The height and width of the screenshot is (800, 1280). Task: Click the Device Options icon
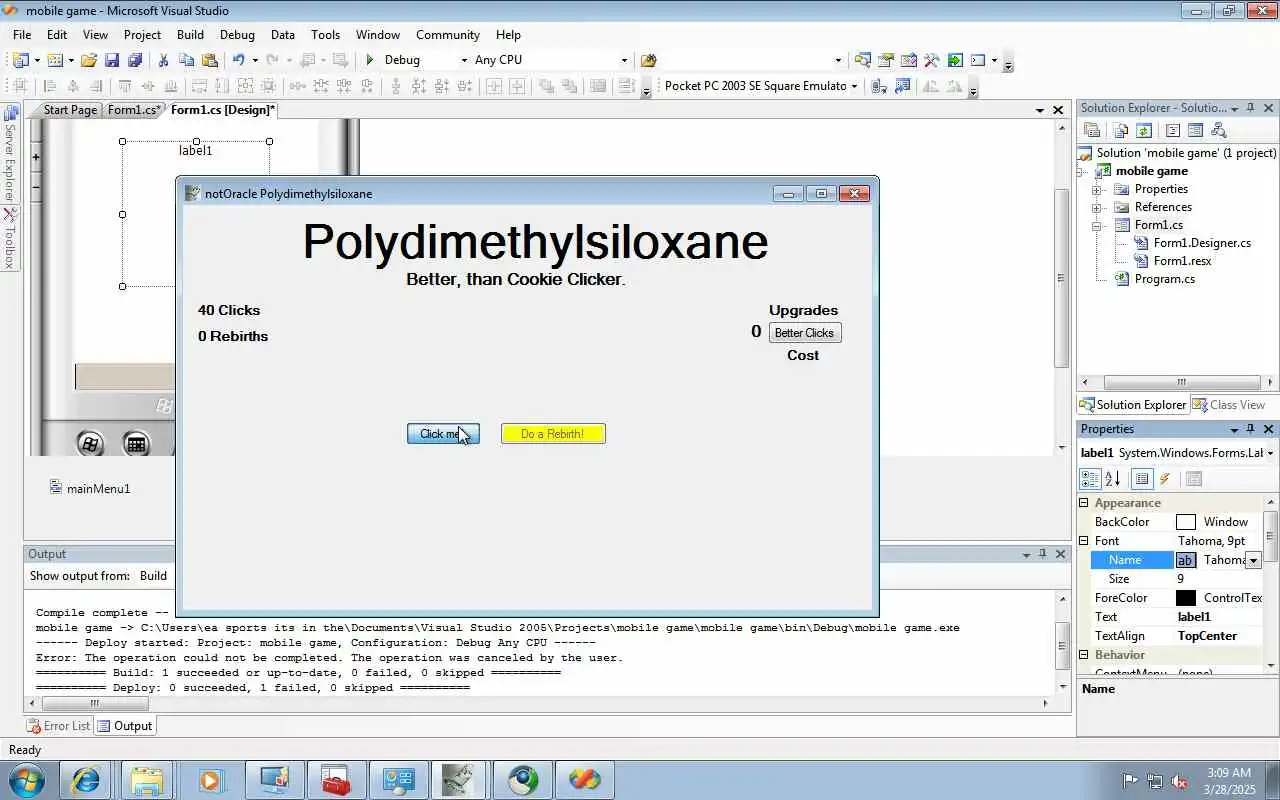point(903,86)
